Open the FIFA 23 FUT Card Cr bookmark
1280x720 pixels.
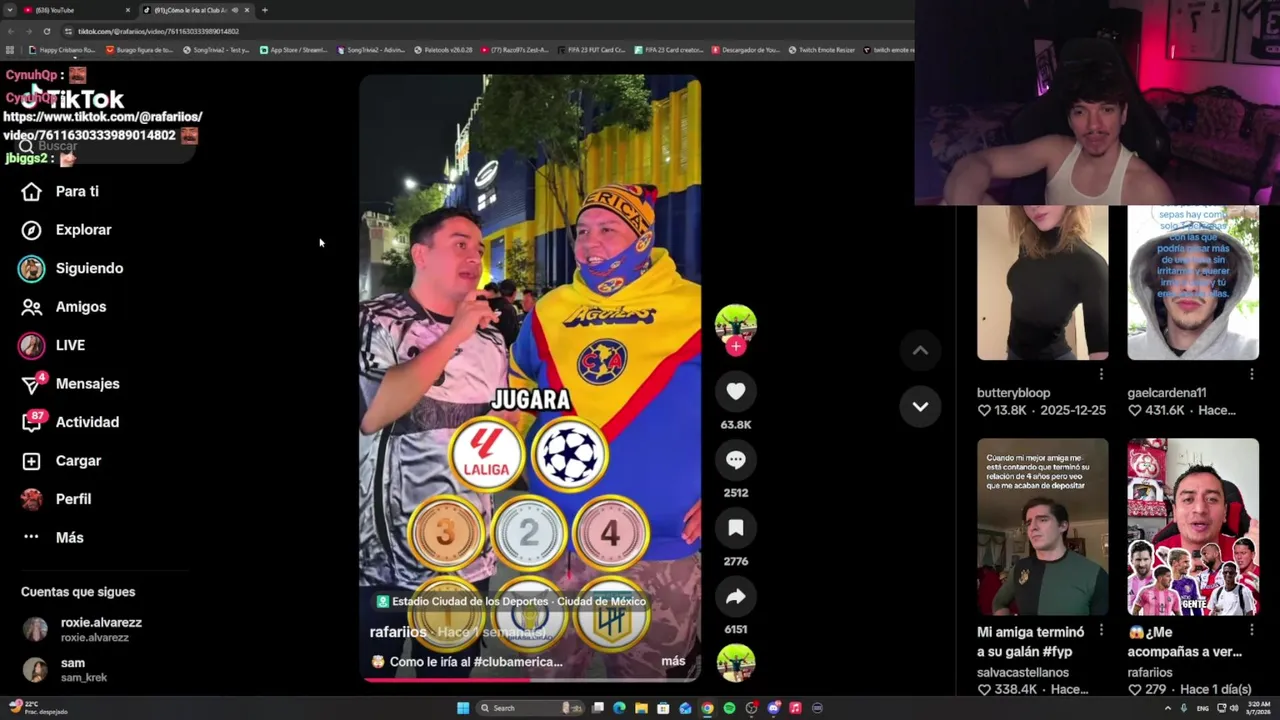click(592, 50)
